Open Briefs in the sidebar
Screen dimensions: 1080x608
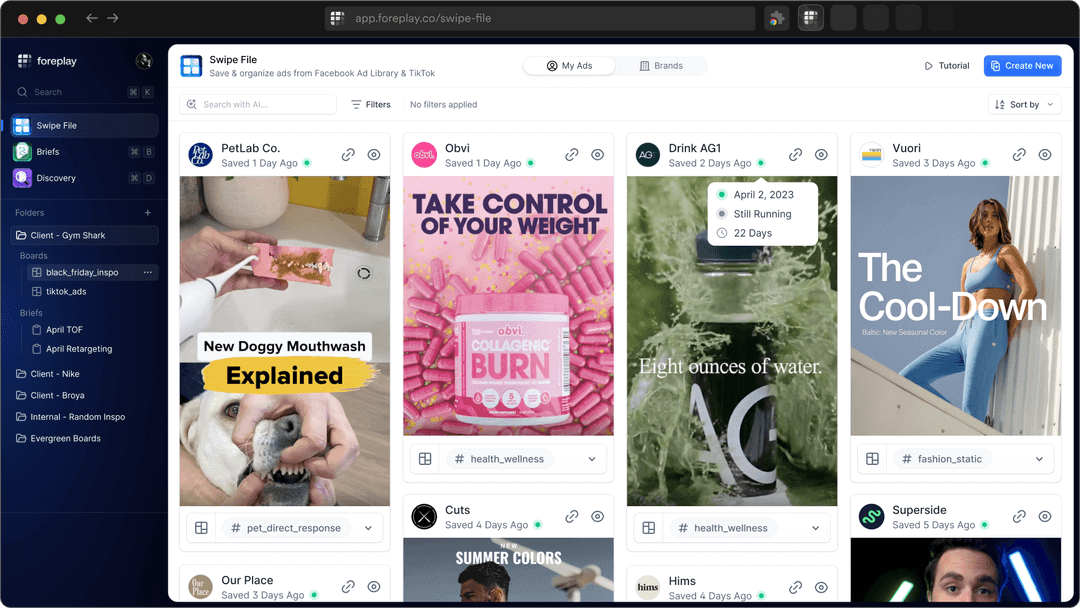48,152
